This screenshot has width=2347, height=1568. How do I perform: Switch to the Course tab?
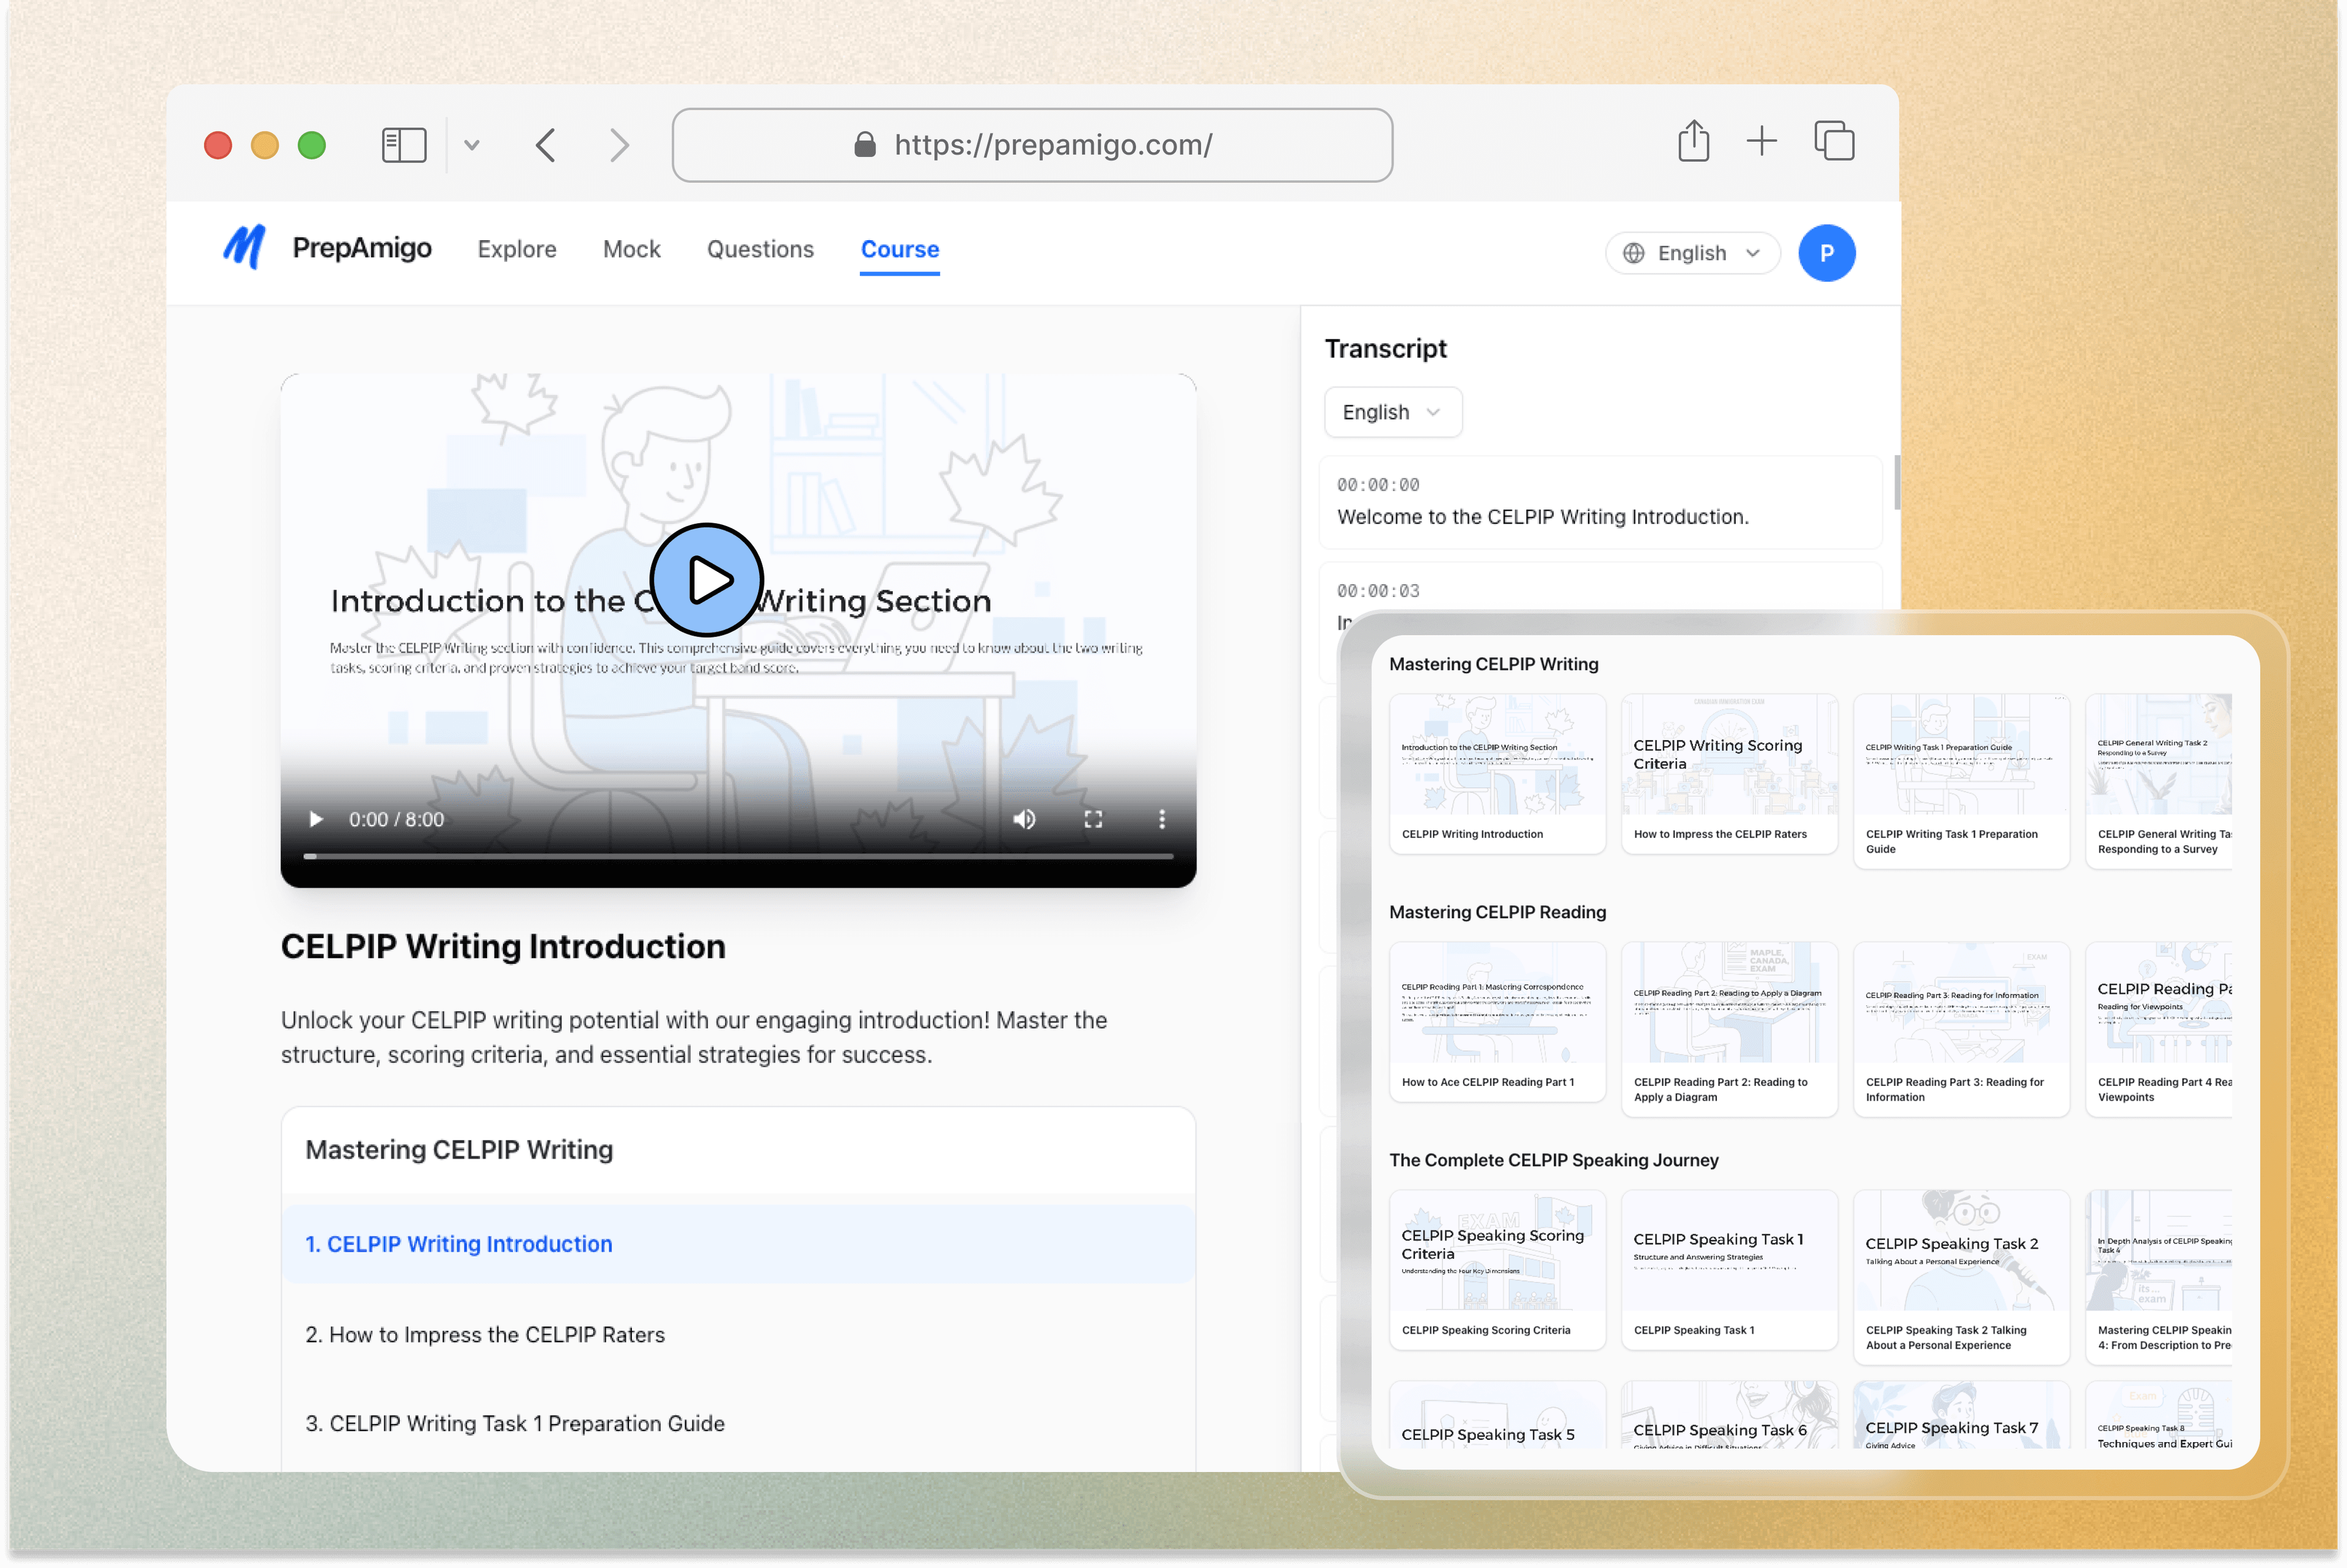point(899,250)
